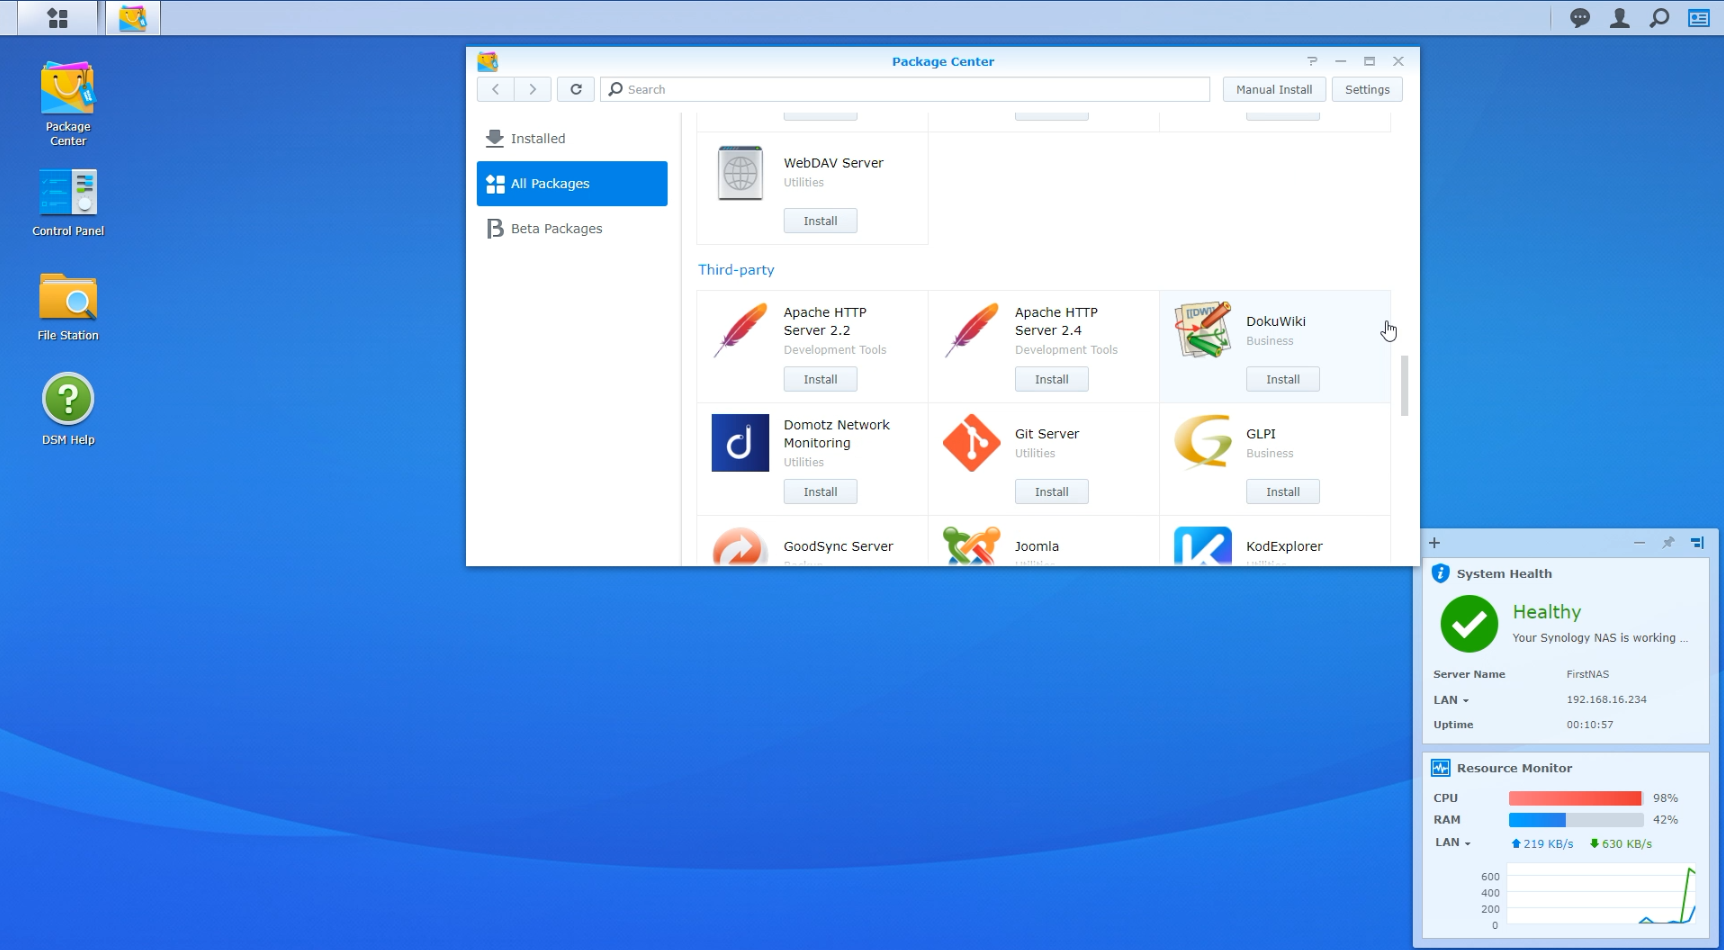Click the Third-party section heading

[x=736, y=270]
